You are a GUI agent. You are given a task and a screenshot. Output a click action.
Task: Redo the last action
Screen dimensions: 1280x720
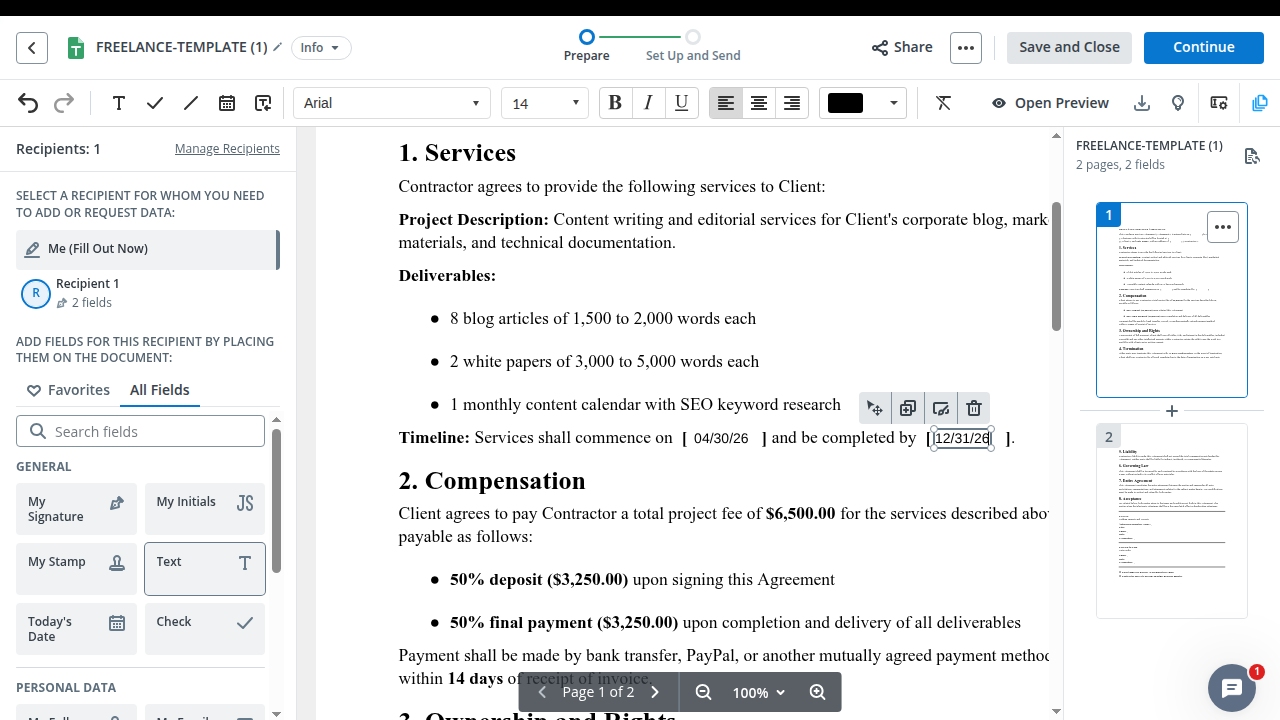[64, 103]
